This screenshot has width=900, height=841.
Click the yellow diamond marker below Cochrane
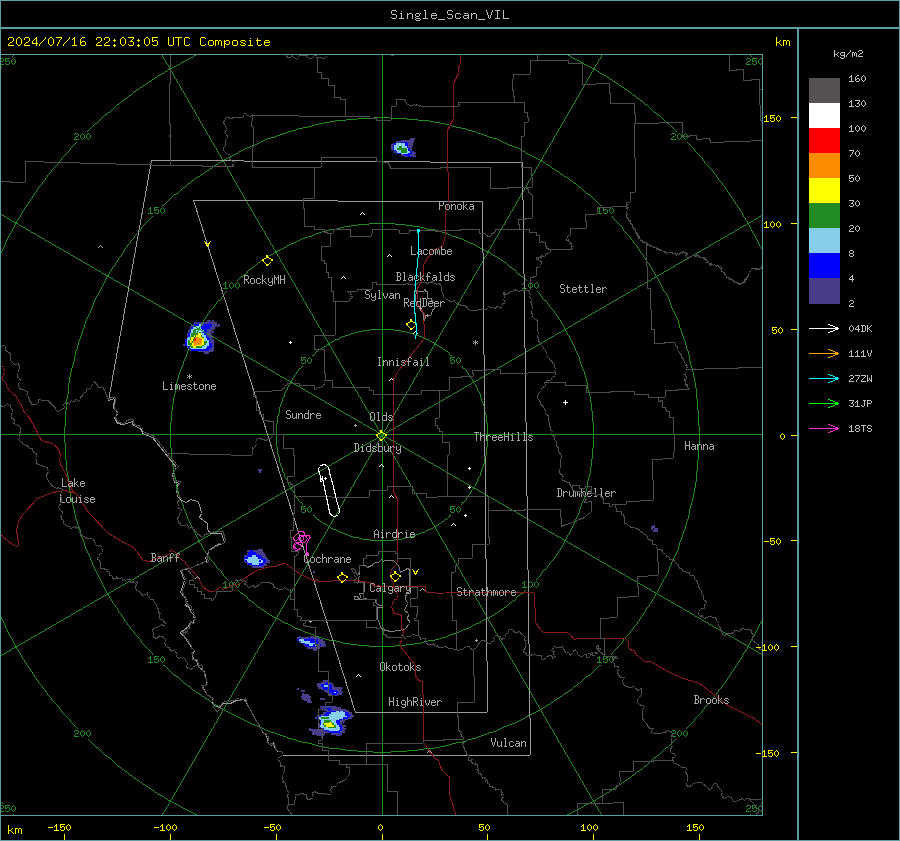[343, 578]
